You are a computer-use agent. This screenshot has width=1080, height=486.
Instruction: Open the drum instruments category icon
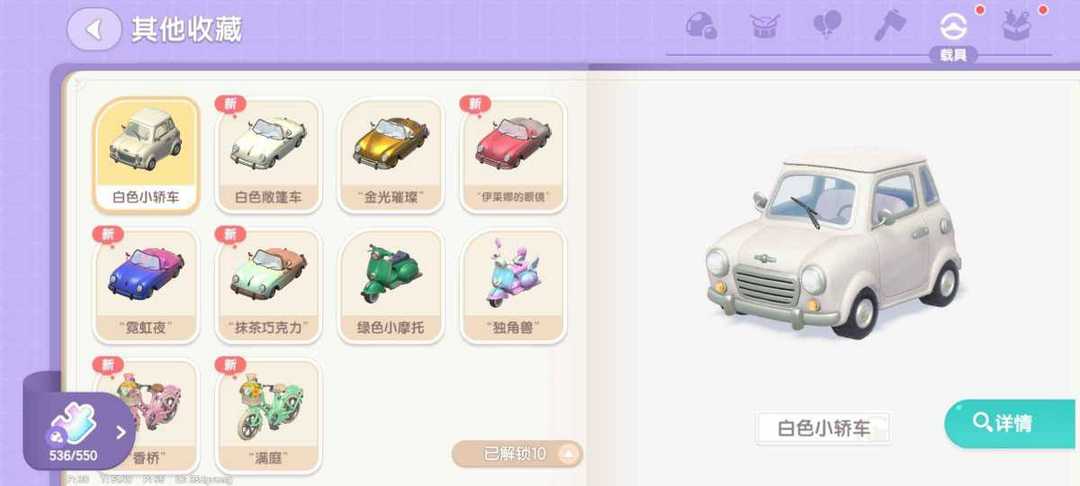765,26
